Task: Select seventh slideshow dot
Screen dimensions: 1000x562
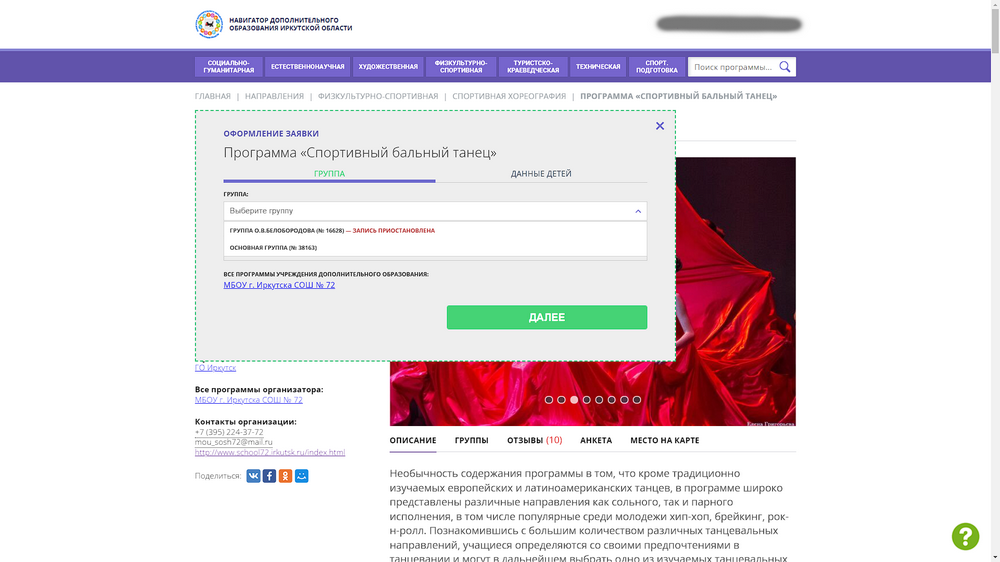Action: pyautogui.click(x=624, y=400)
